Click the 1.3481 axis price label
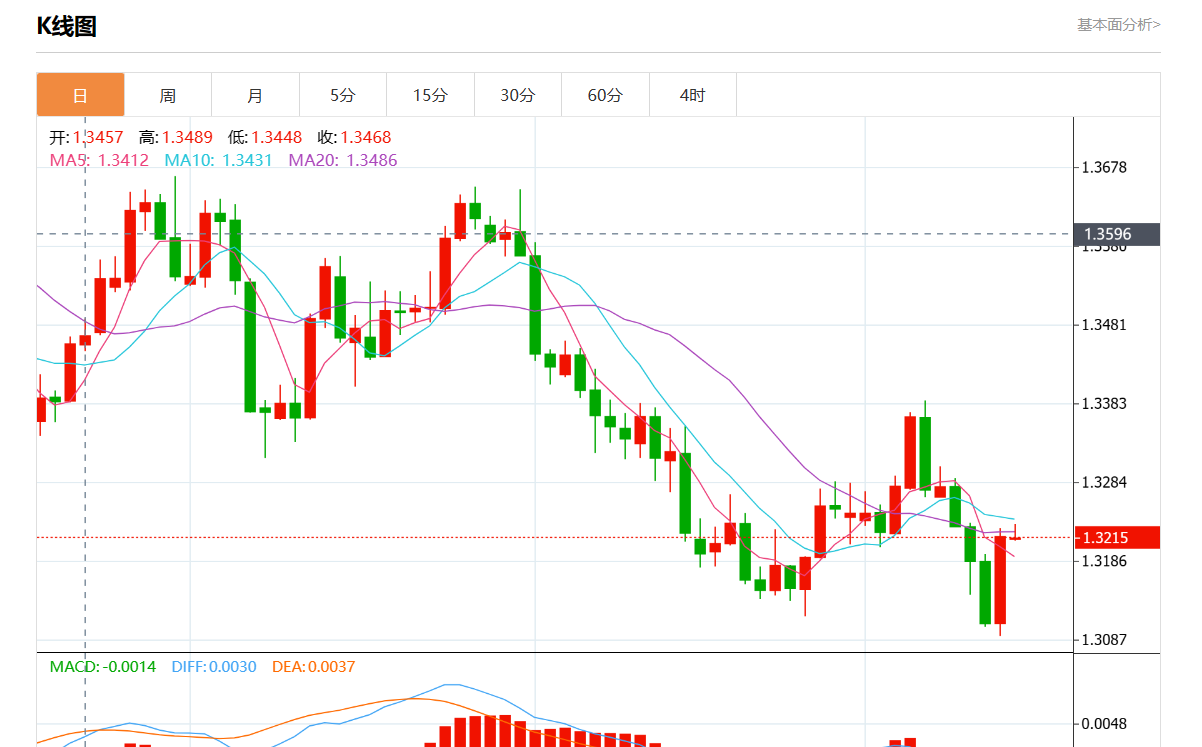The image size is (1202, 747). point(1105,325)
